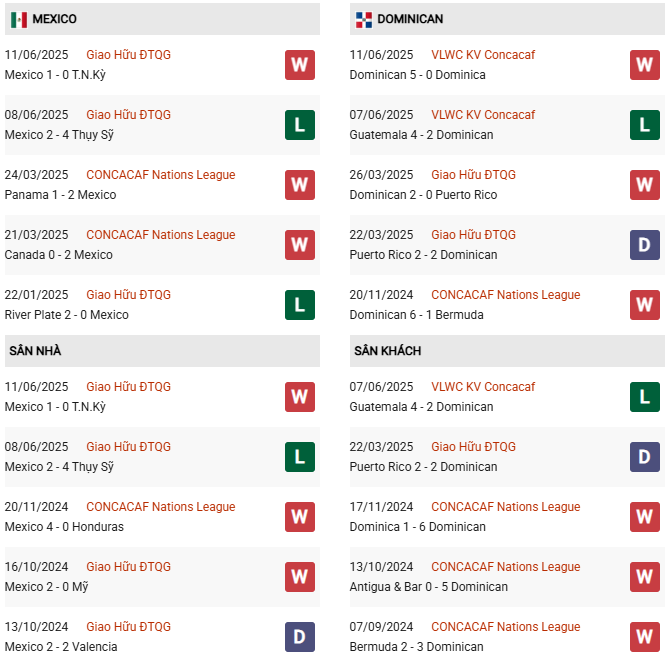This screenshot has height=660, width=666.
Task: Click the L badge for River Plate 2 - 0 Mexico
Action: 299,305
